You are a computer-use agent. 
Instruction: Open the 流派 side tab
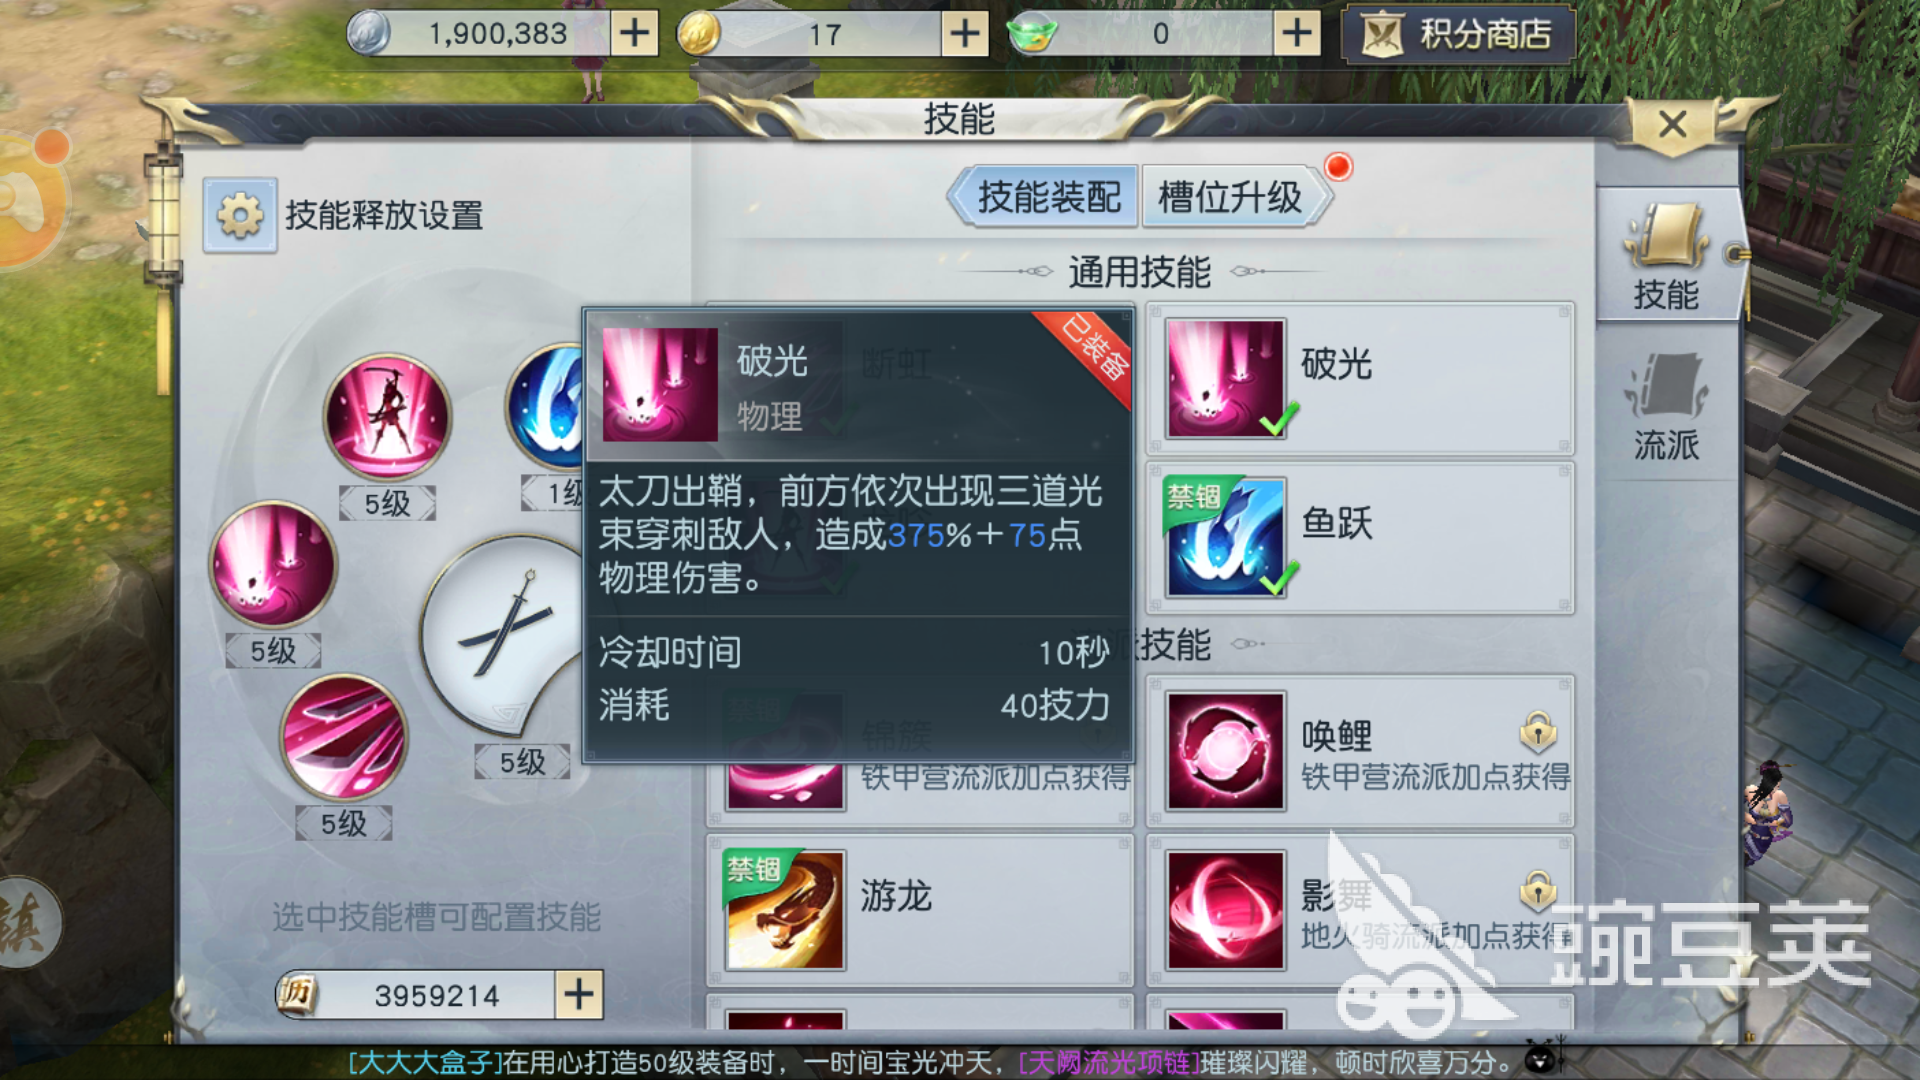1666,405
